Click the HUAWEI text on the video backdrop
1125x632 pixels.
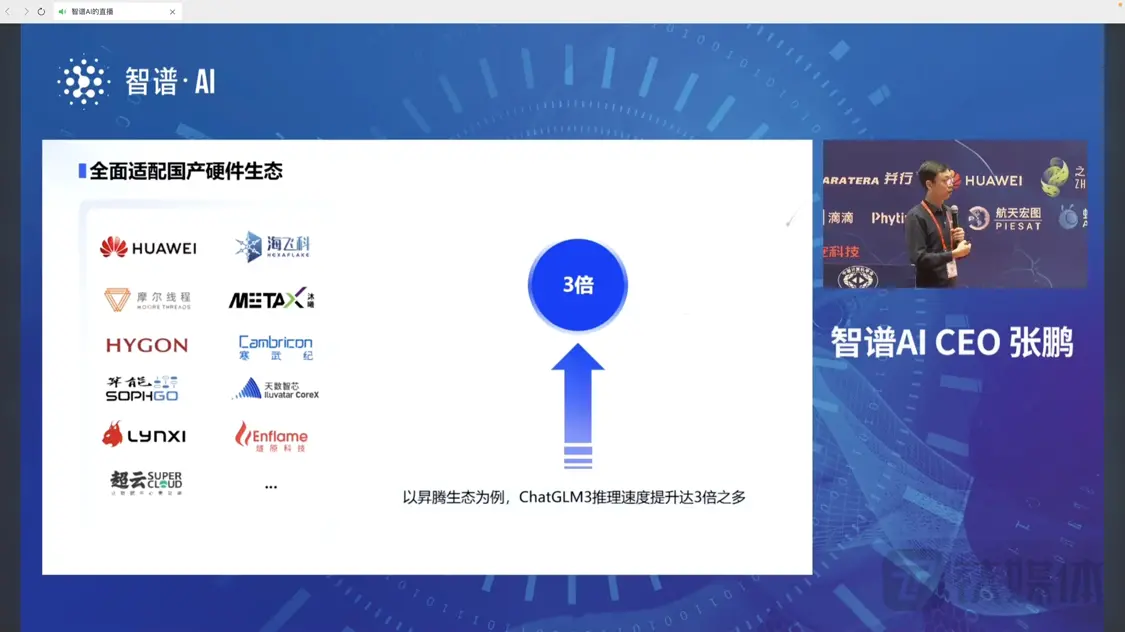click(993, 181)
